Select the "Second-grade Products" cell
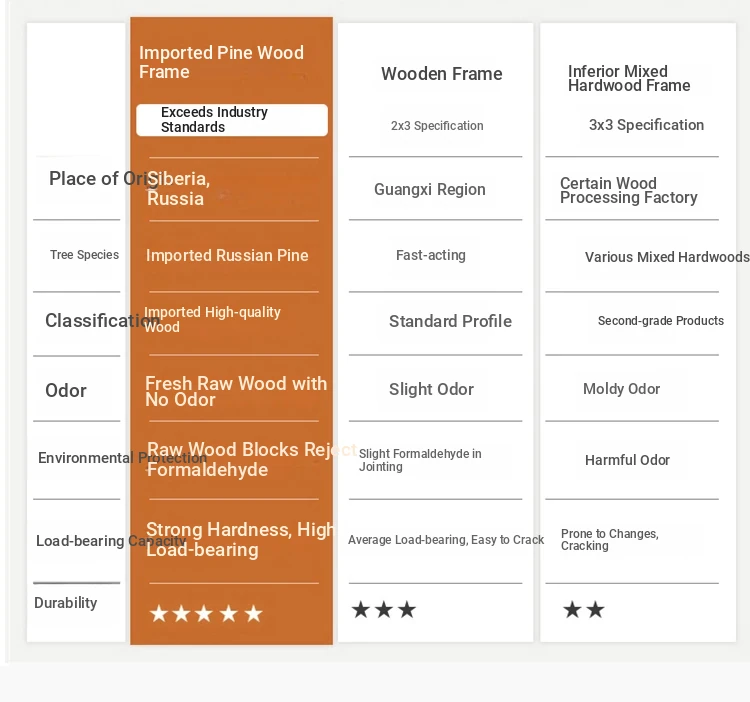This screenshot has height=702, width=750. click(x=661, y=321)
